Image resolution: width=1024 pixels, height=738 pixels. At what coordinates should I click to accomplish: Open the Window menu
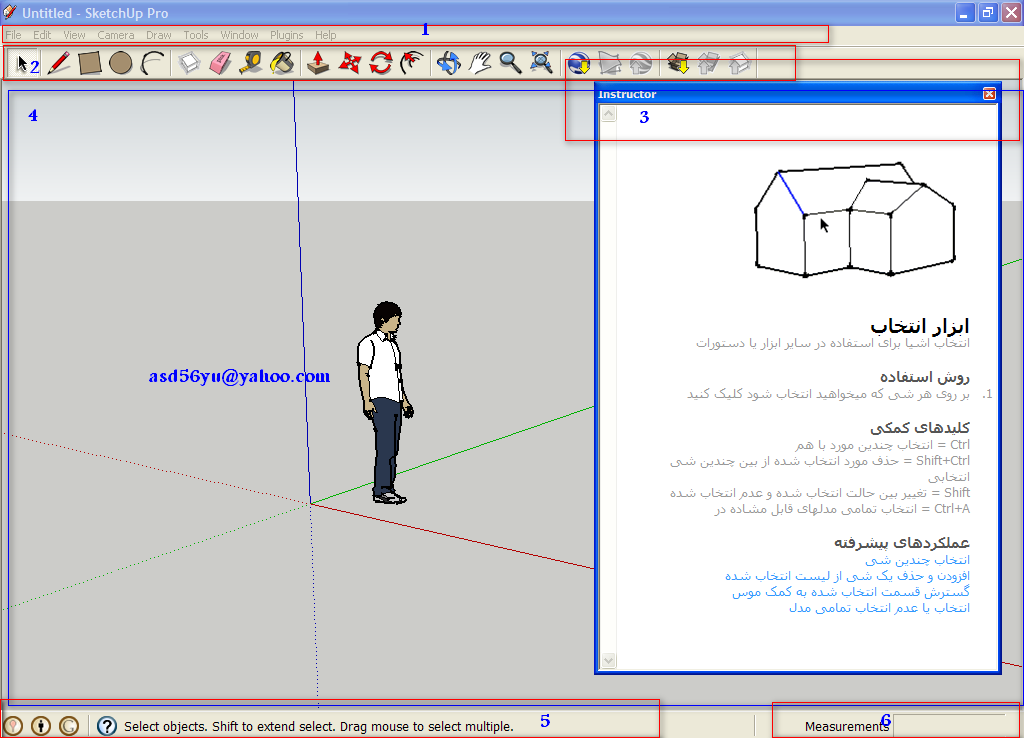(x=240, y=35)
